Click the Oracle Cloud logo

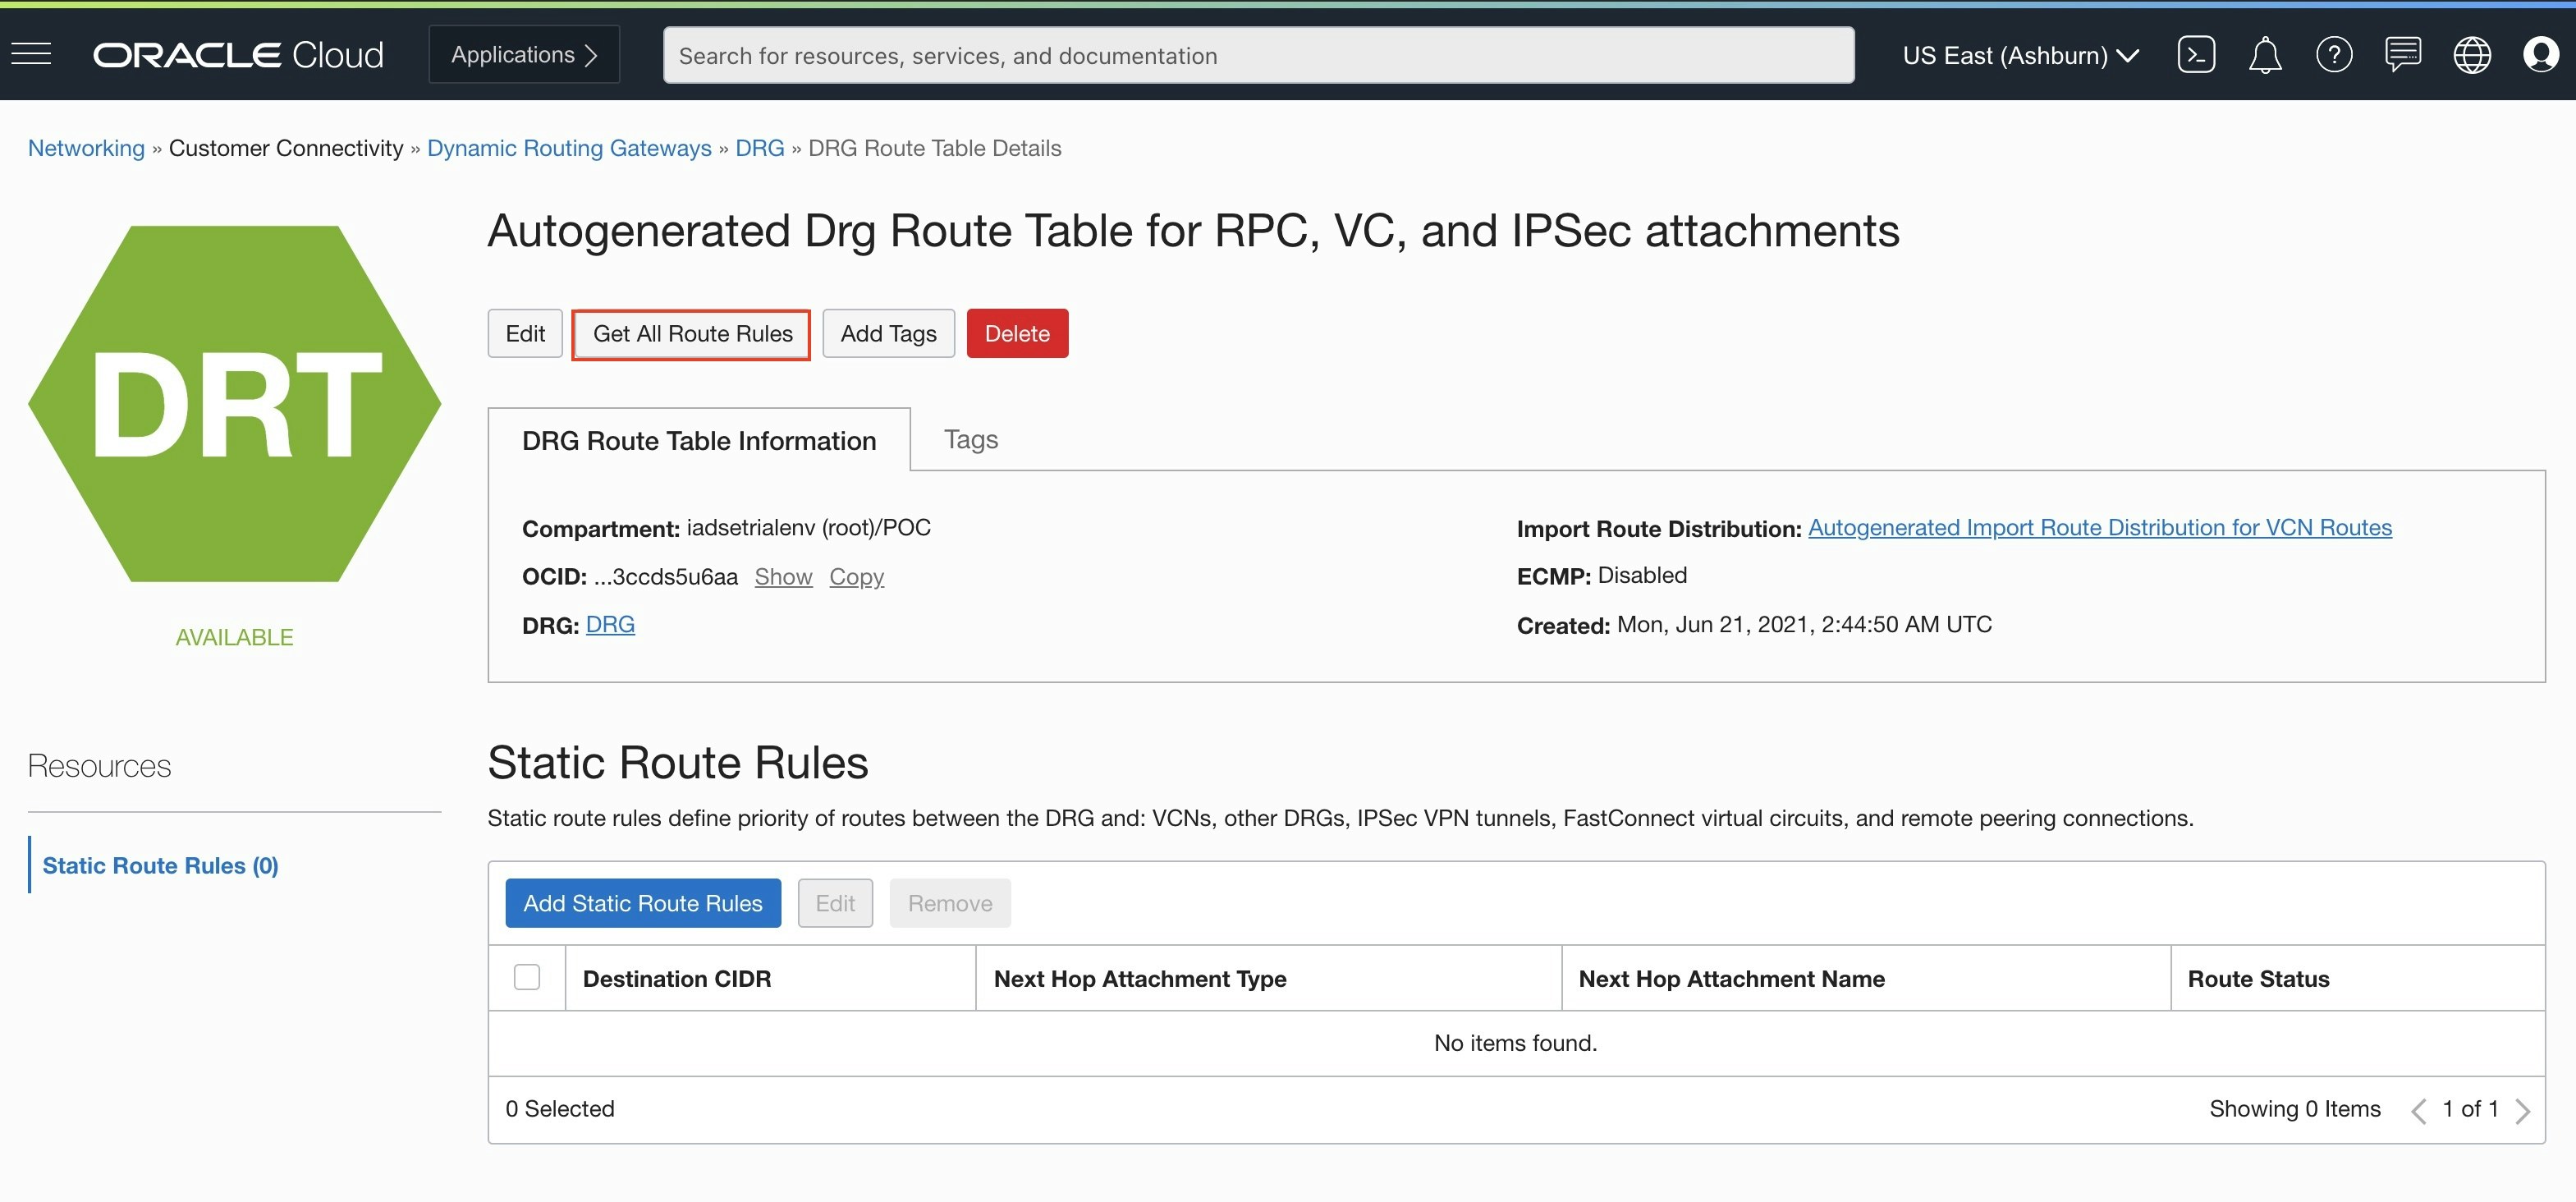click(x=238, y=55)
